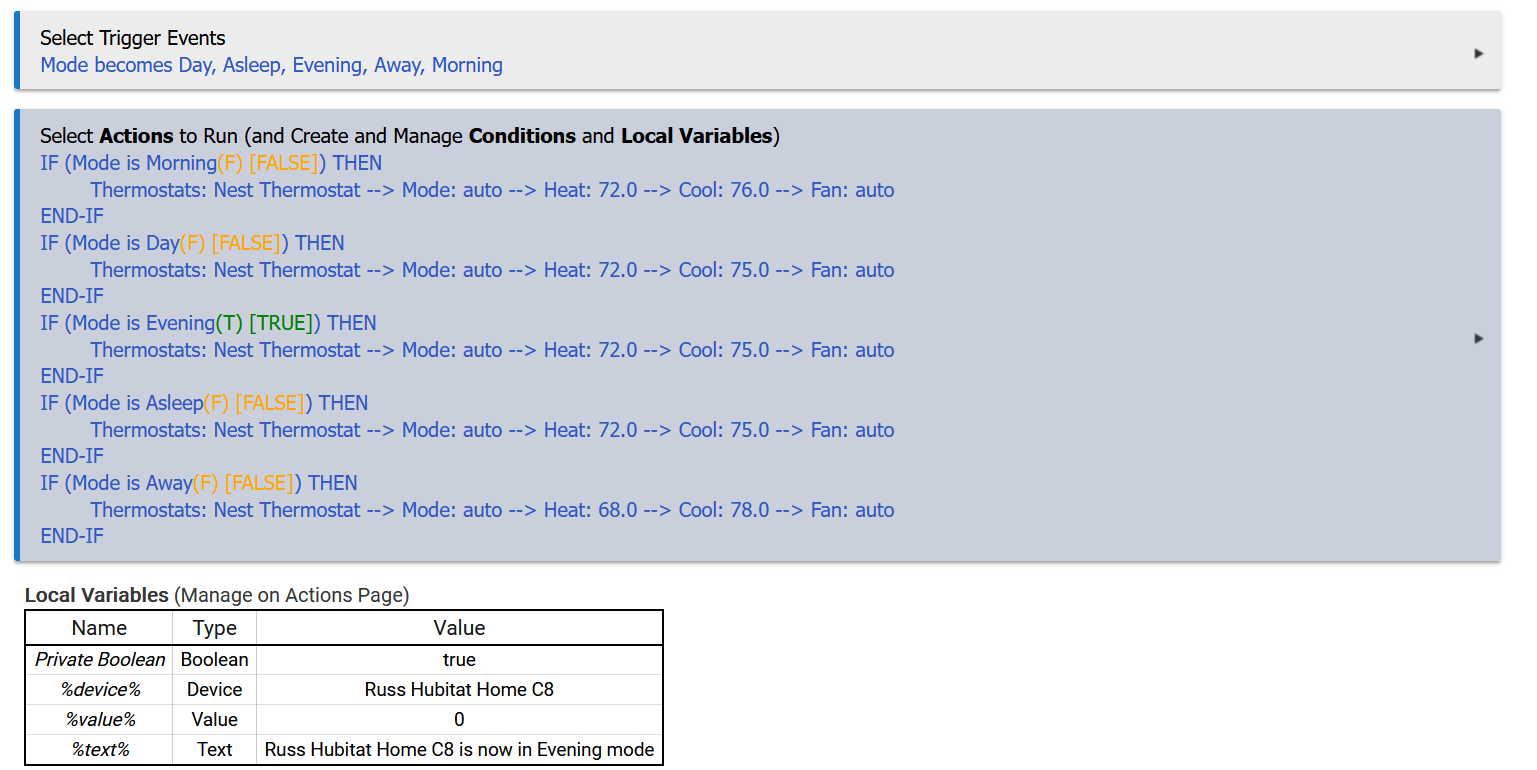Click the Name column header
1537x770 pixels.
point(99,628)
